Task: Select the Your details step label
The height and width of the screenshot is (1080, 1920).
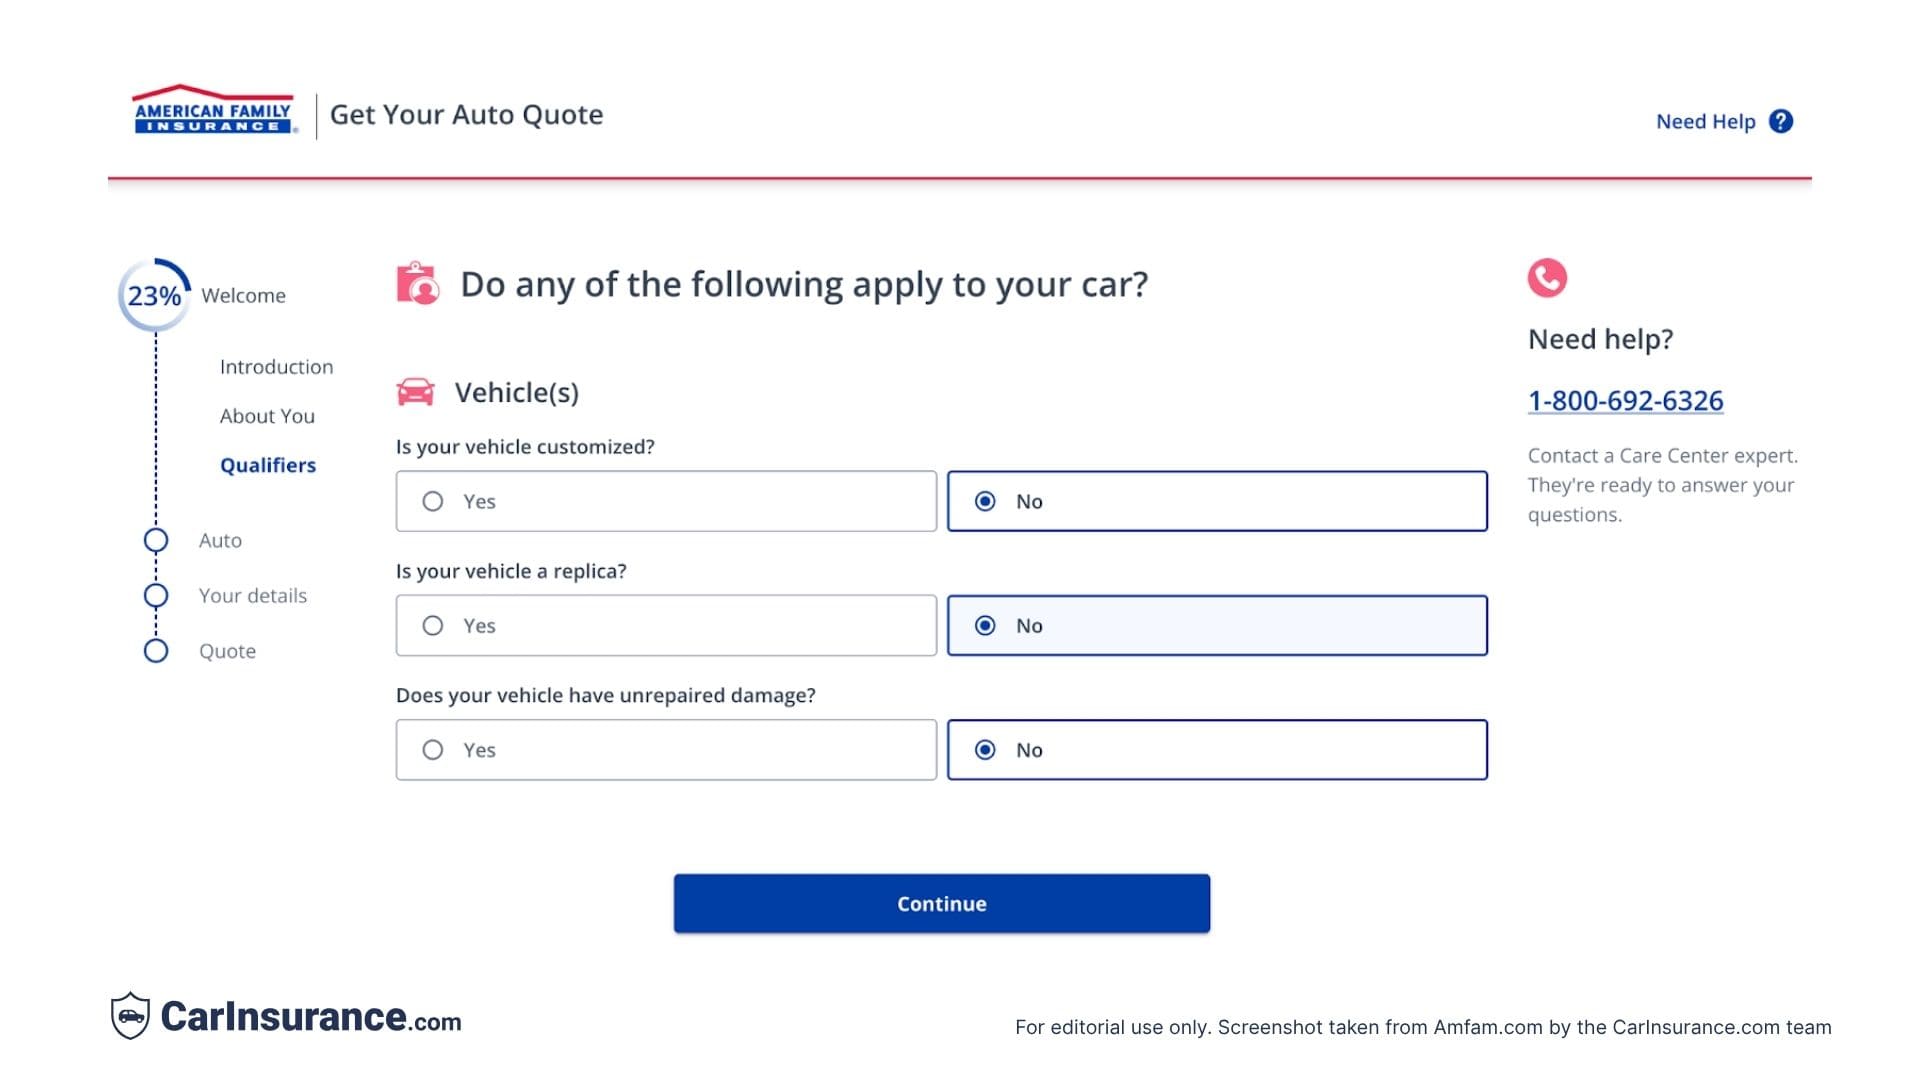Action: click(x=252, y=595)
